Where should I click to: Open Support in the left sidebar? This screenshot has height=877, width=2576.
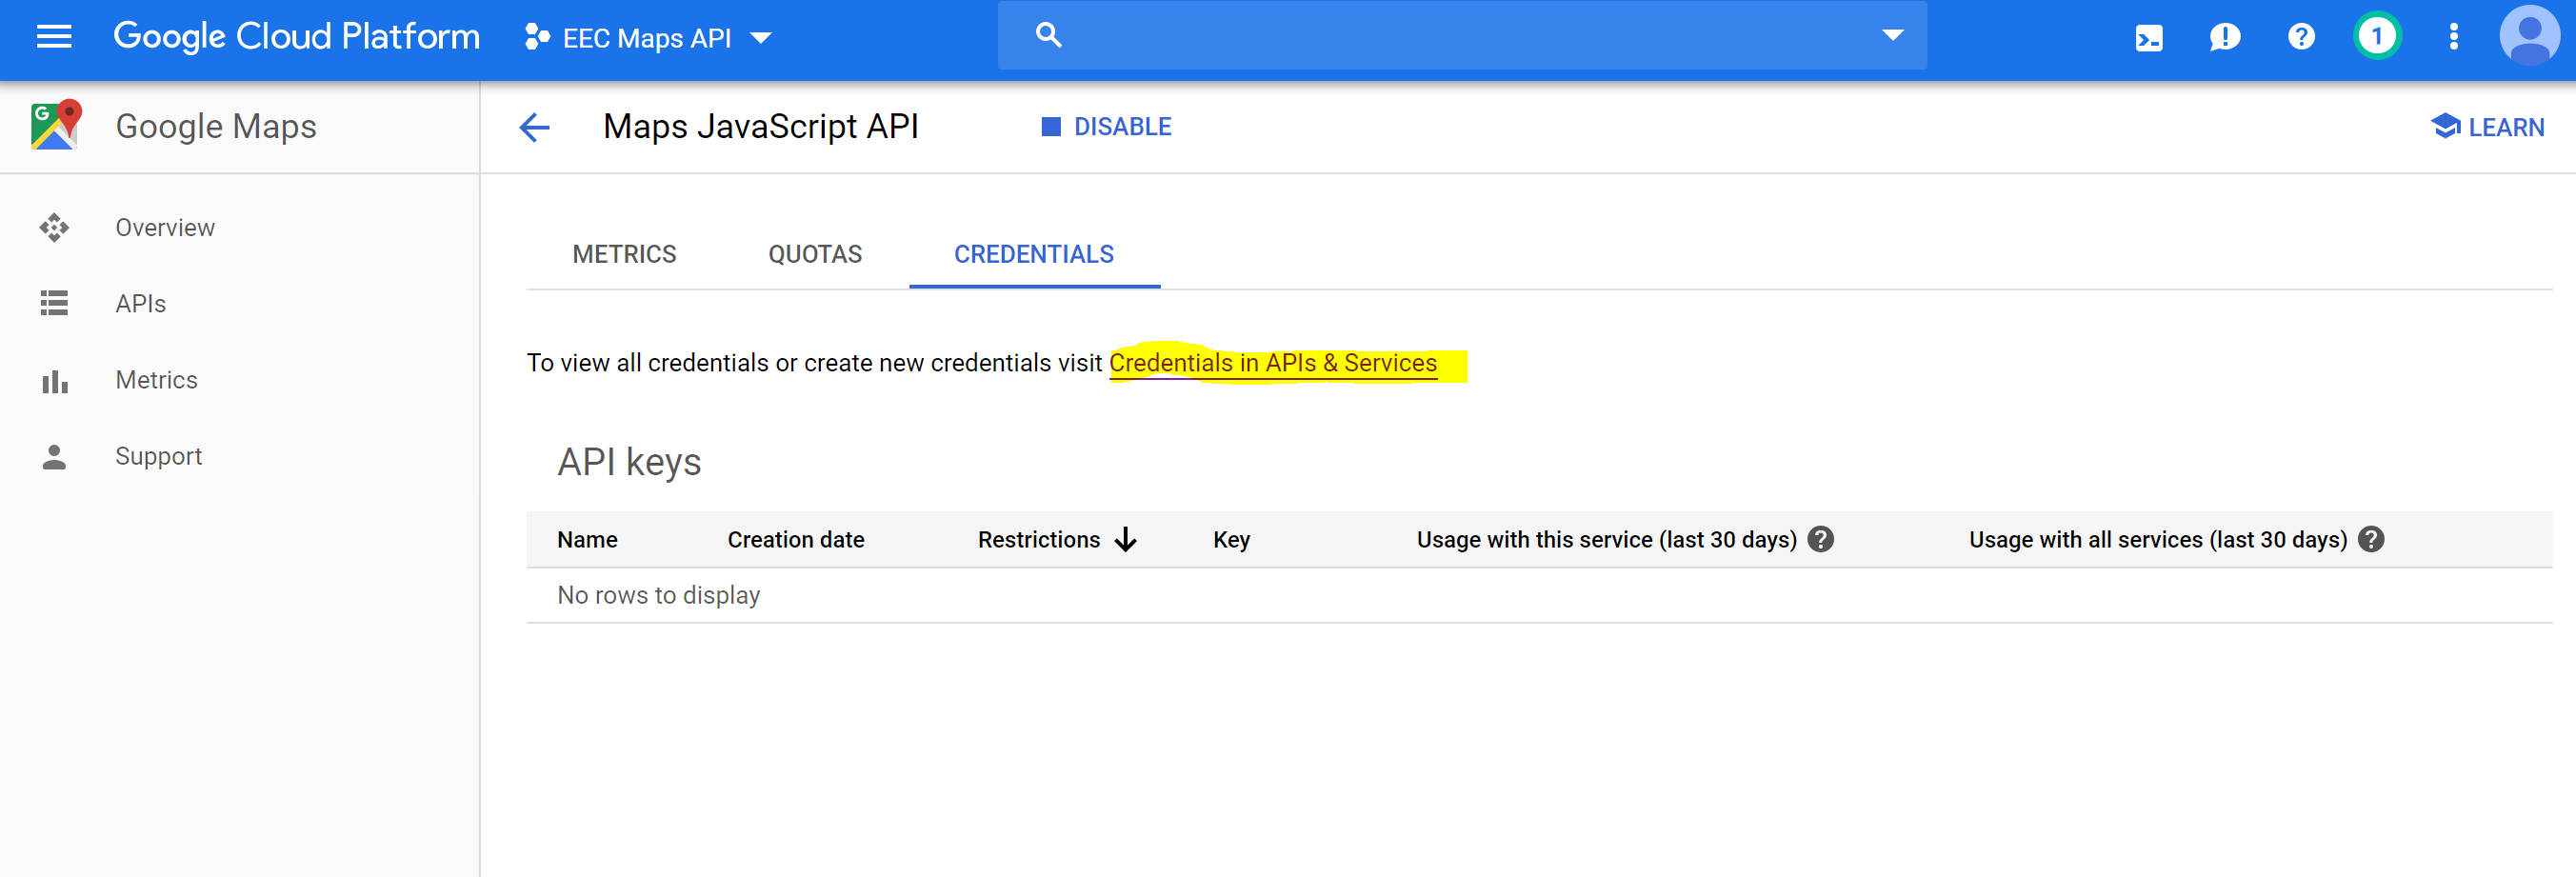pyautogui.click(x=158, y=456)
